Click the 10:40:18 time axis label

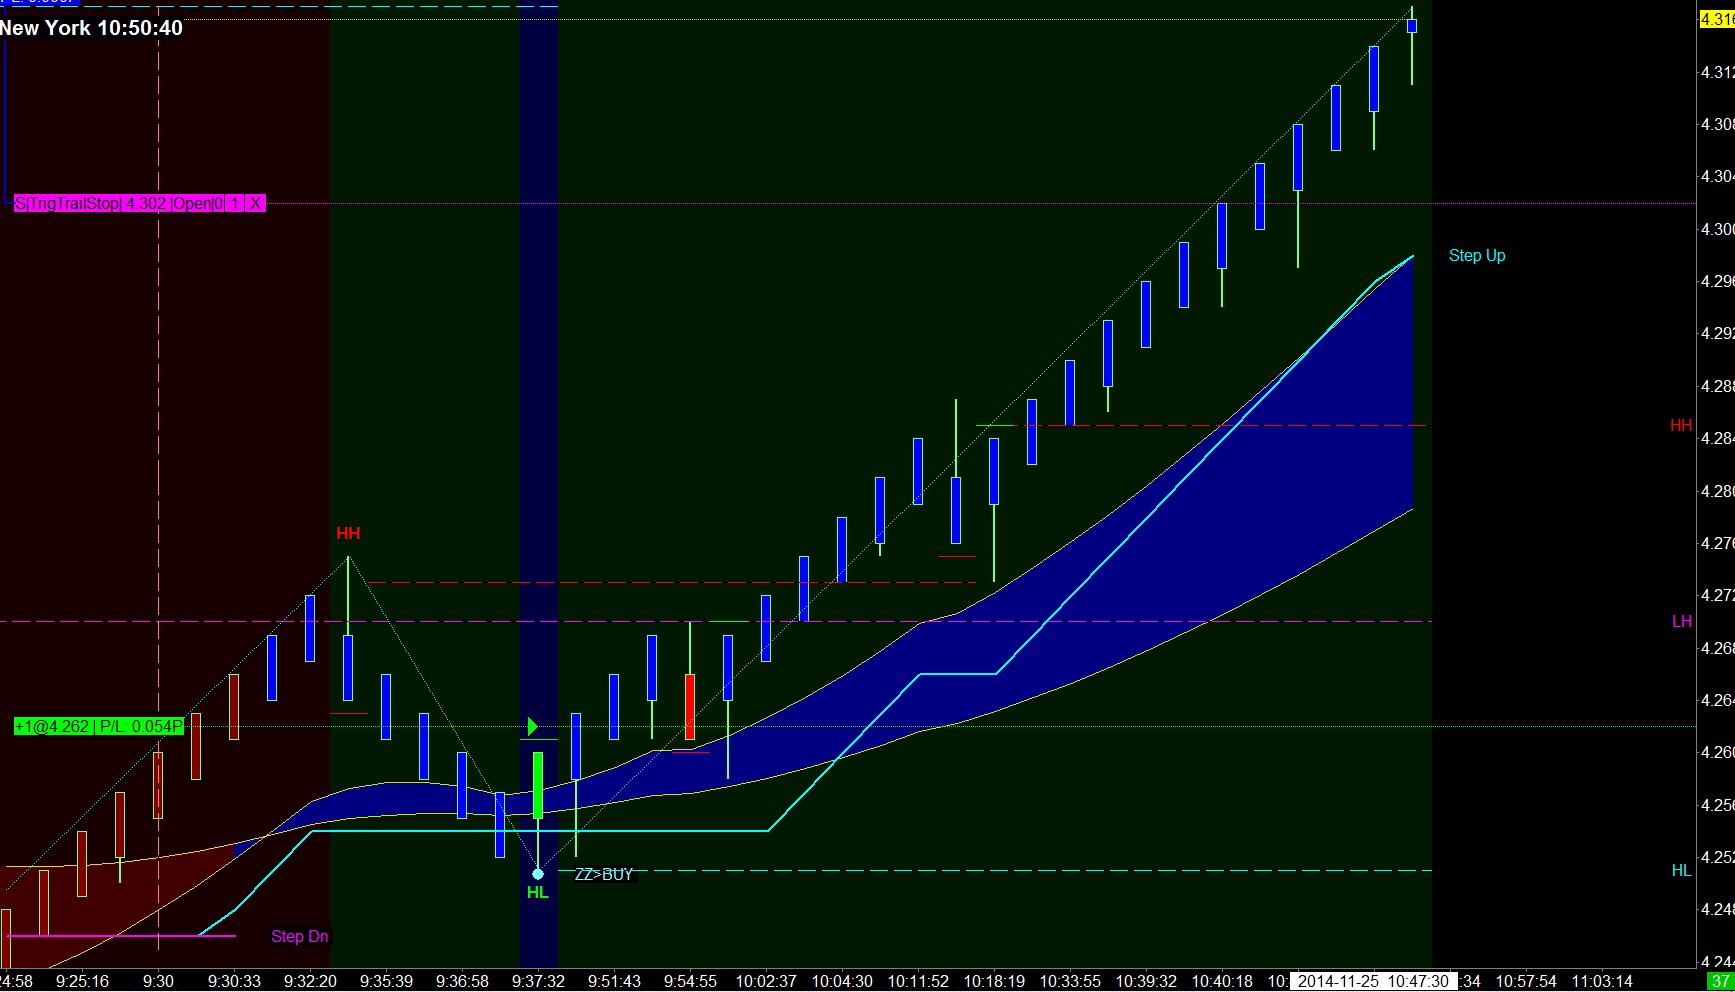click(1222, 982)
